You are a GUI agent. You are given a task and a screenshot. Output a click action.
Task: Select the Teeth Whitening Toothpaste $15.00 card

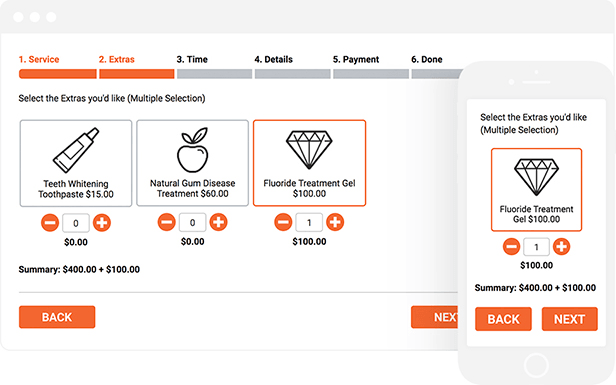(76, 163)
